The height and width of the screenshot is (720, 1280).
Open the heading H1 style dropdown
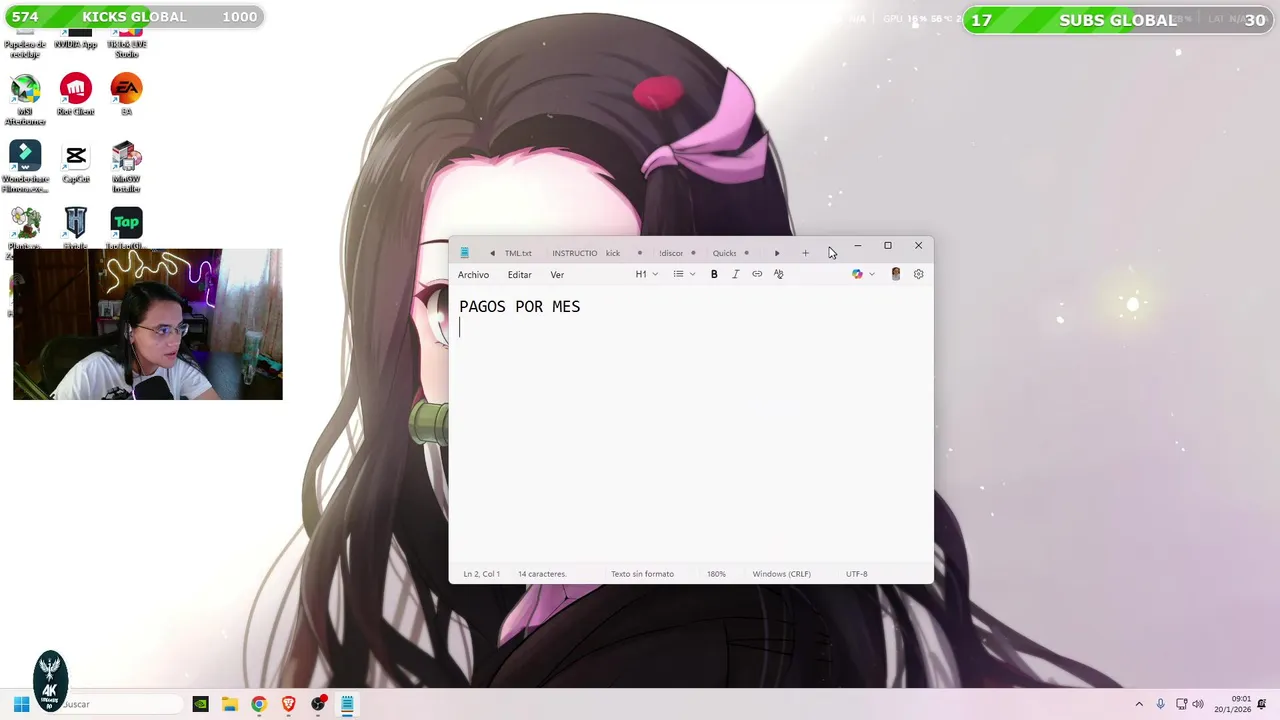tap(647, 274)
